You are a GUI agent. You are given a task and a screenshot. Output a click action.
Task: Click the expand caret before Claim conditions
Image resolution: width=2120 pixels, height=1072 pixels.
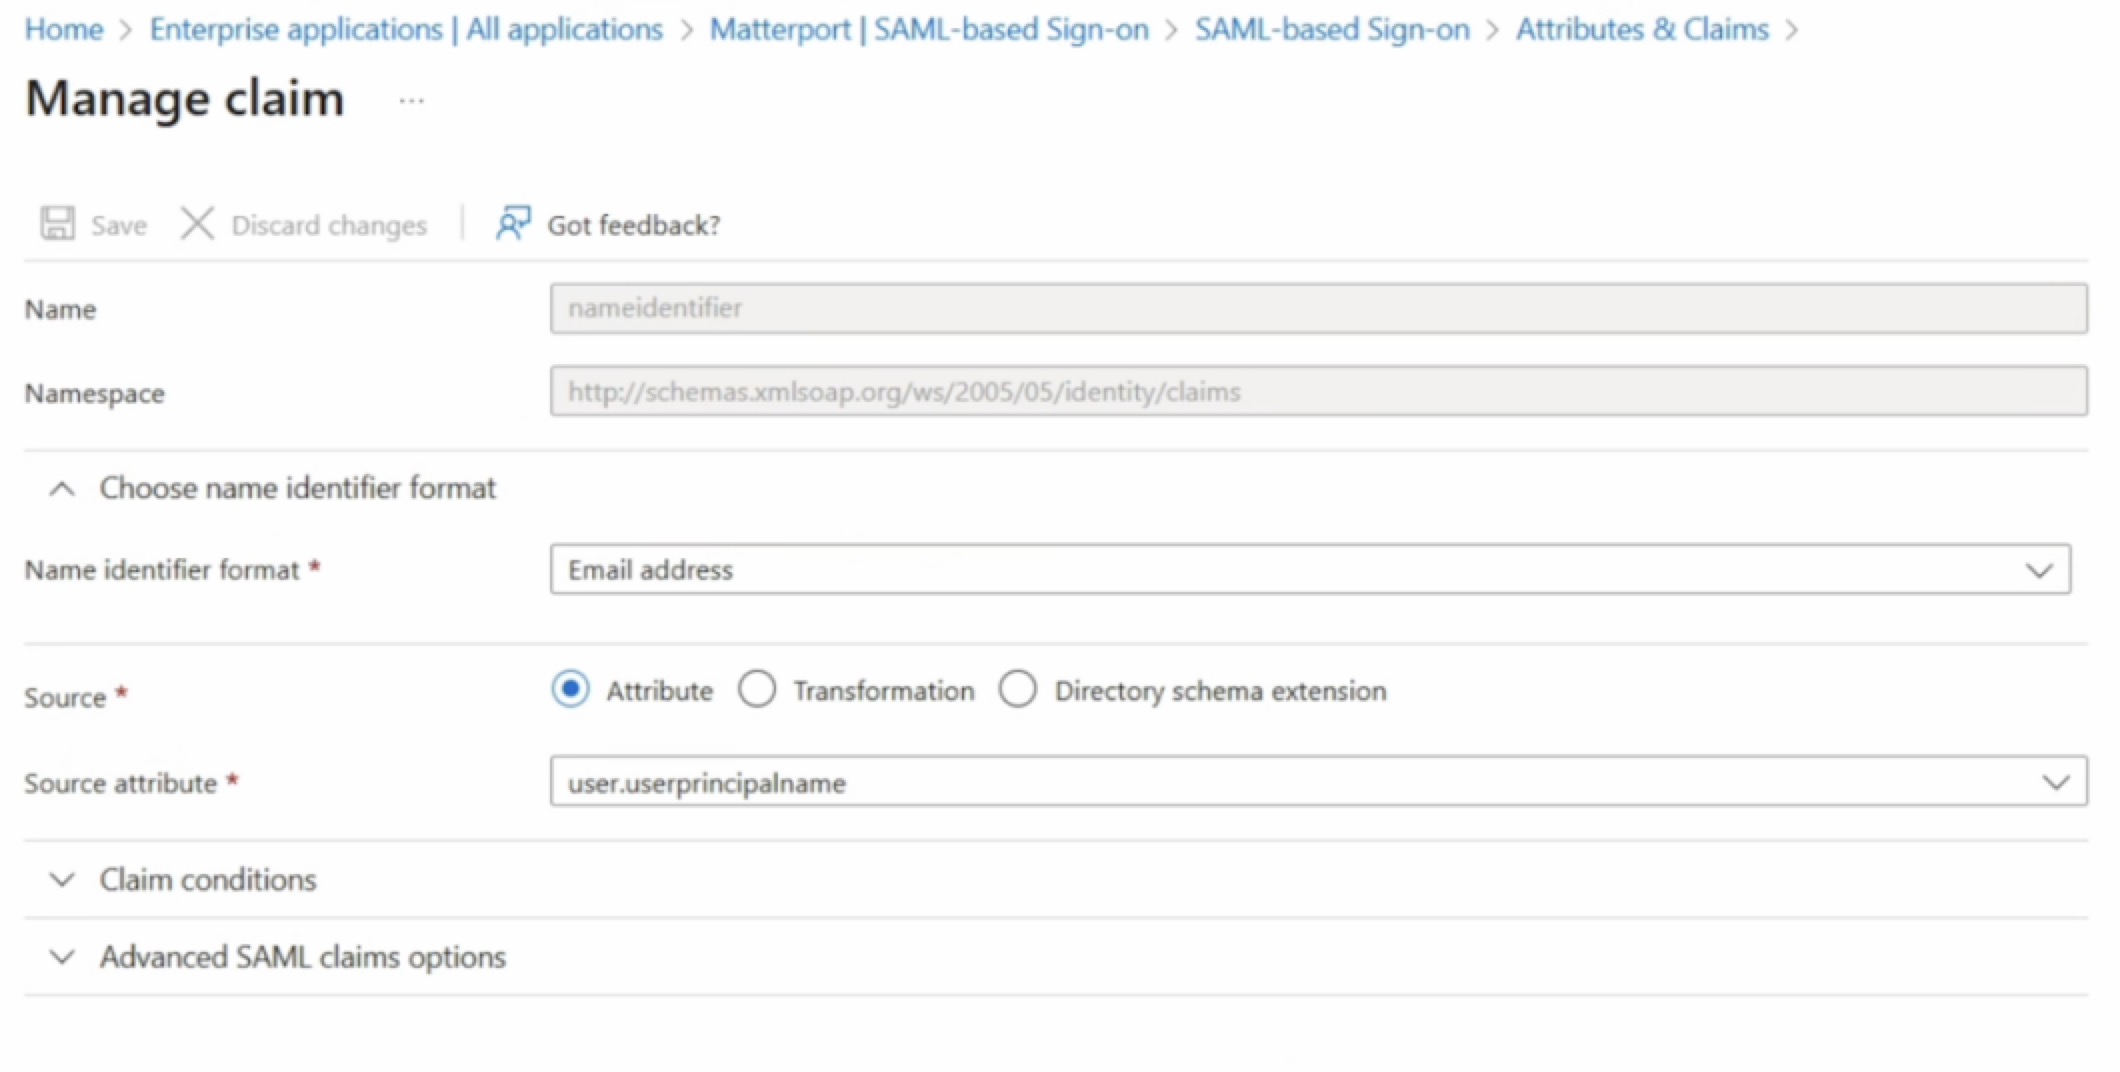tap(61, 880)
